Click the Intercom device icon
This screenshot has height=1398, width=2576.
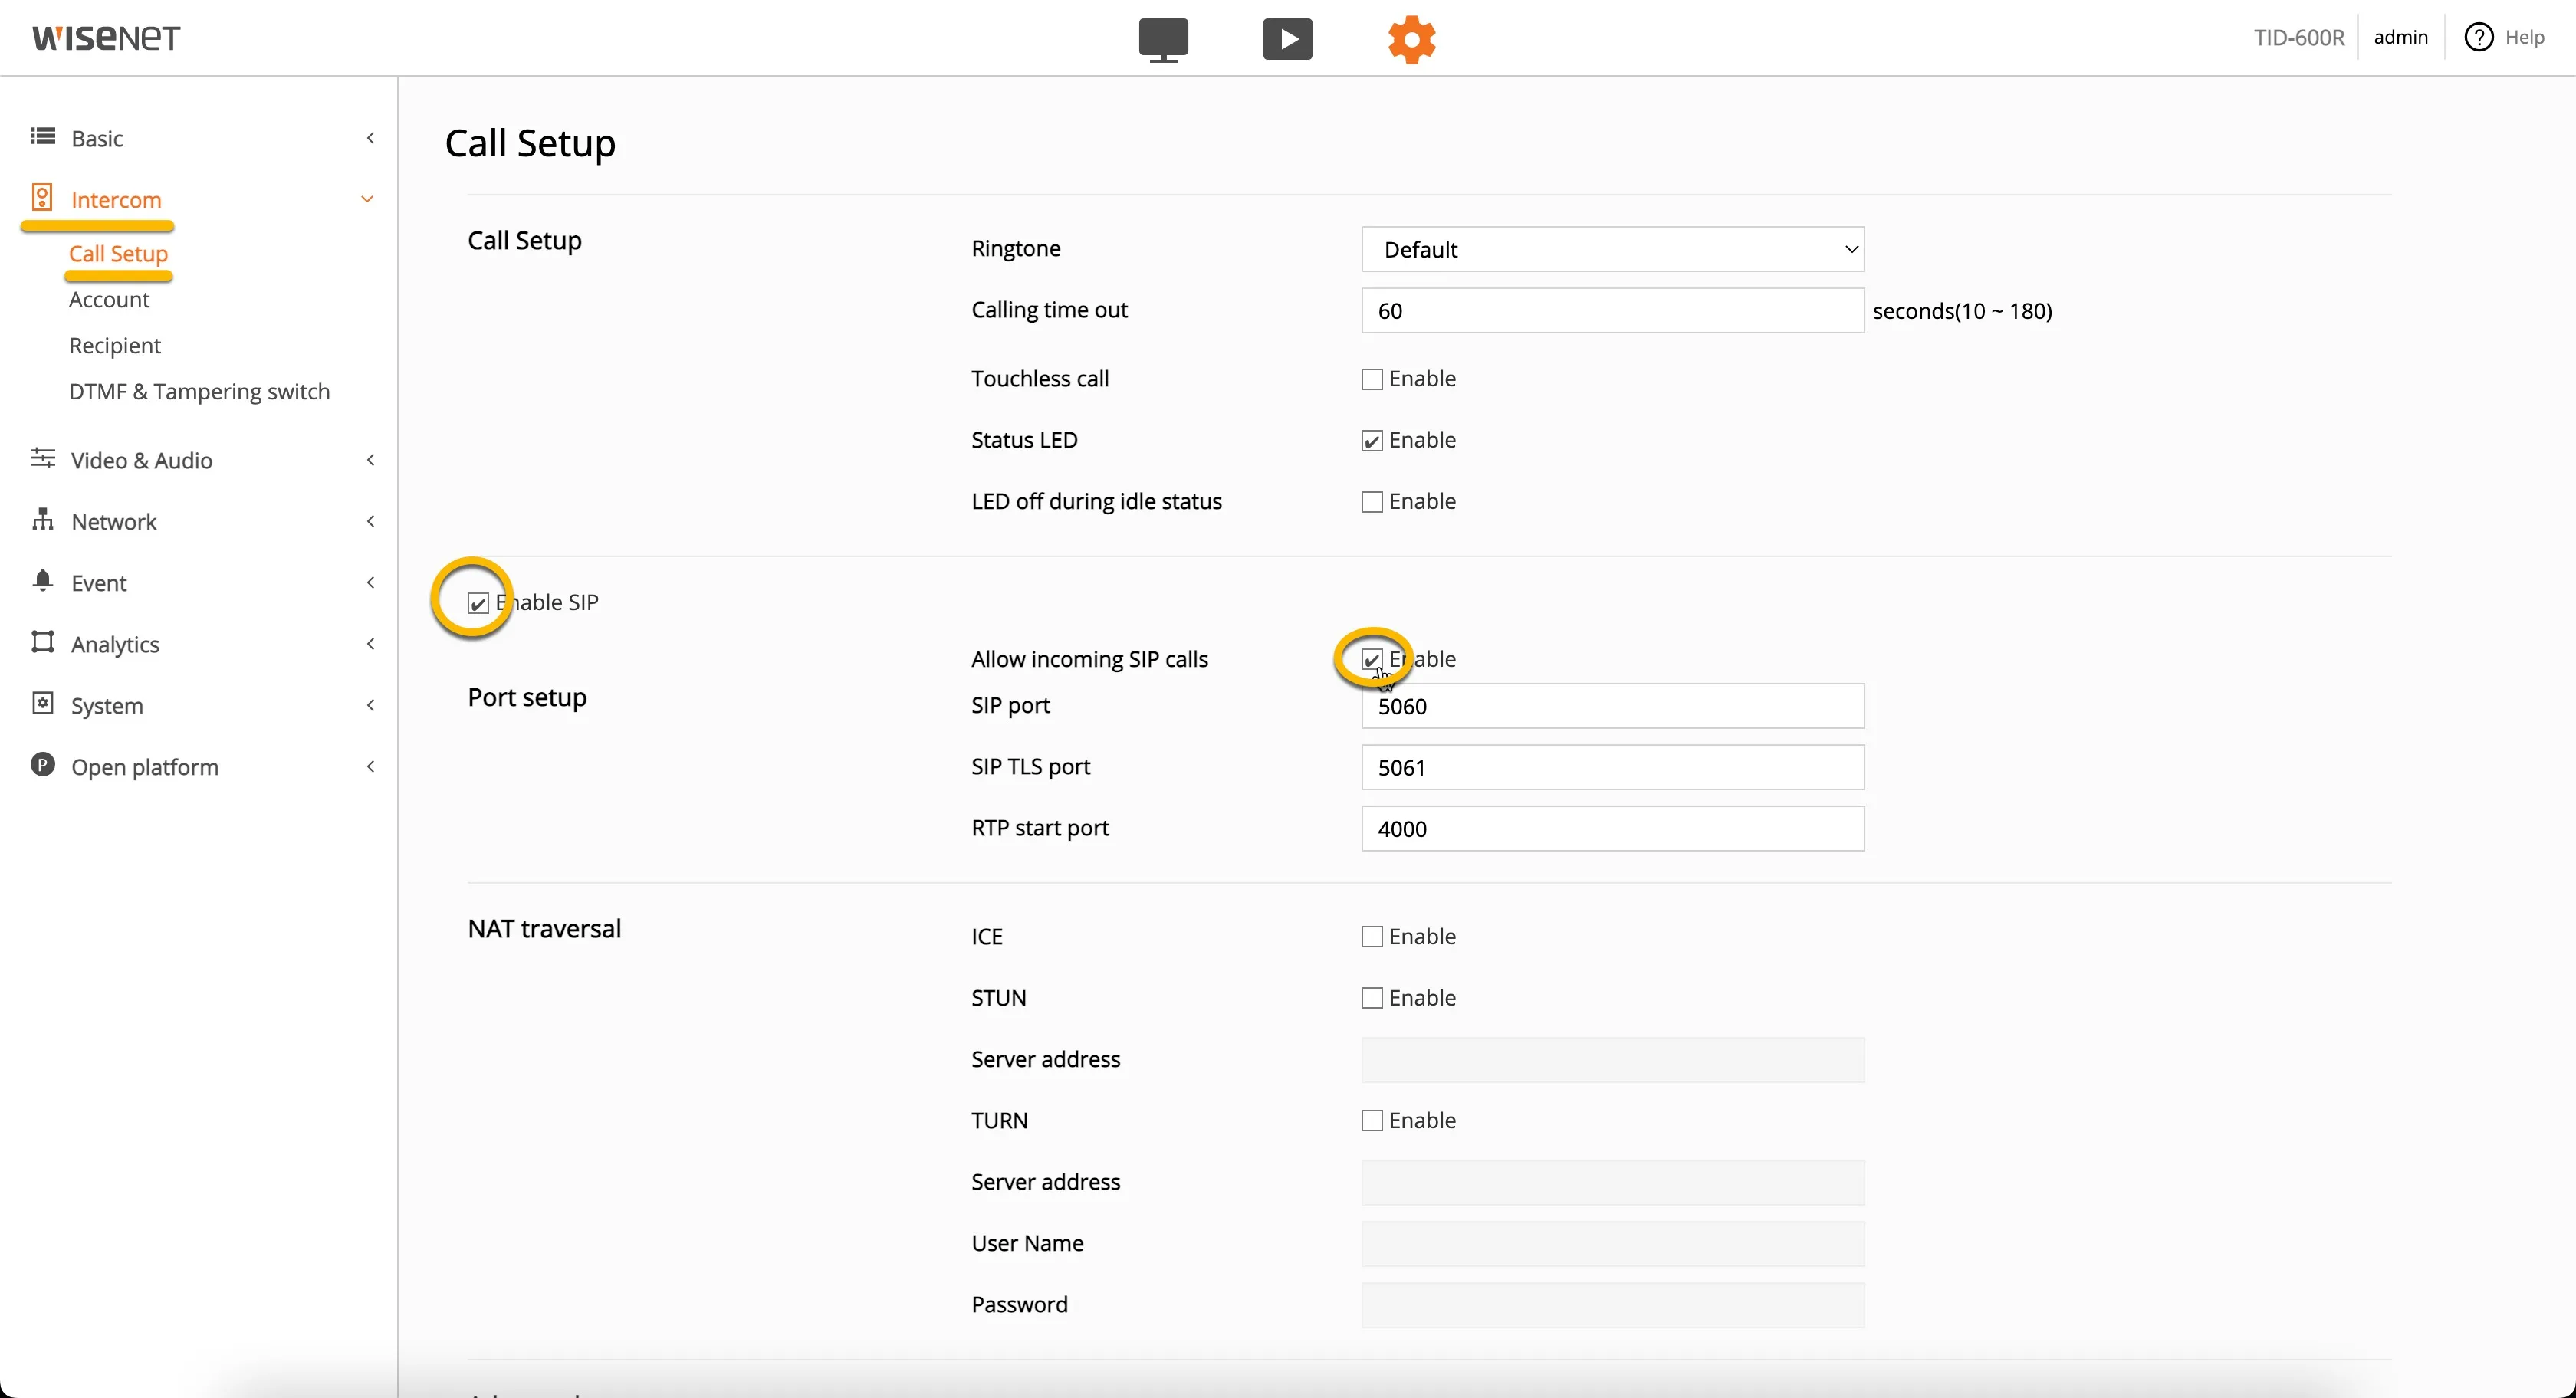[42, 197]
